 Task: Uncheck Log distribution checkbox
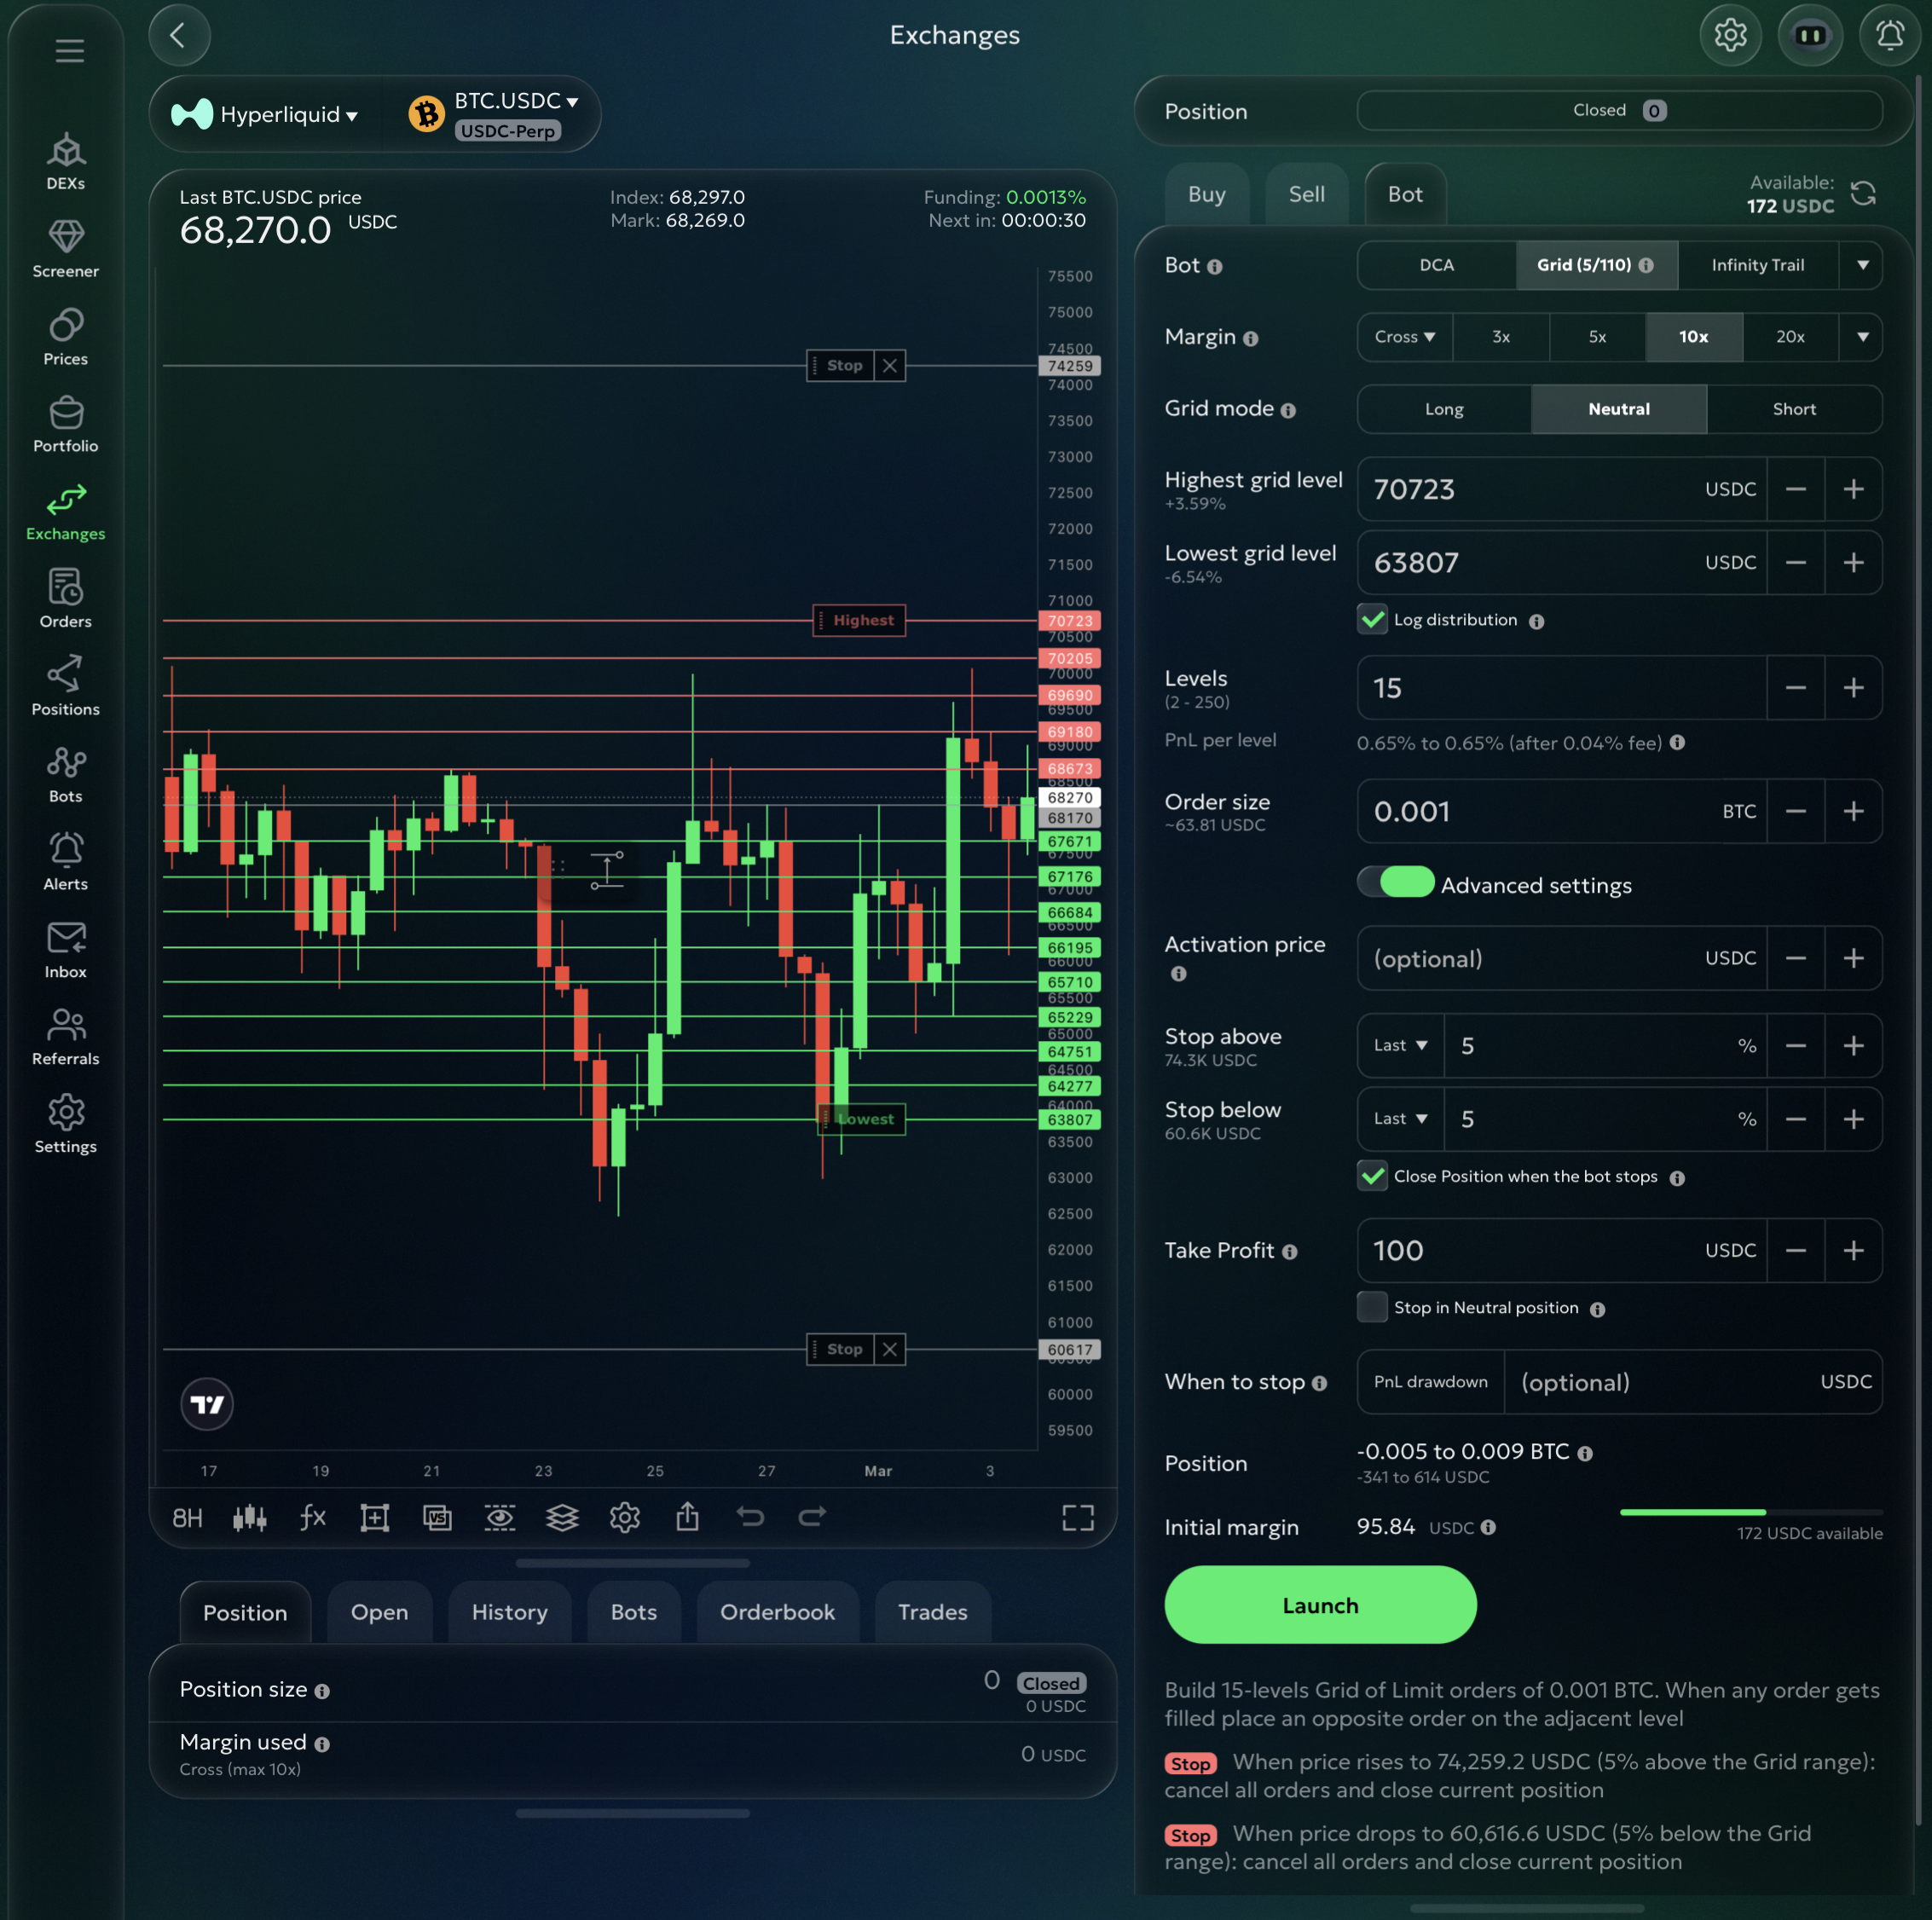coord(1372,620)
